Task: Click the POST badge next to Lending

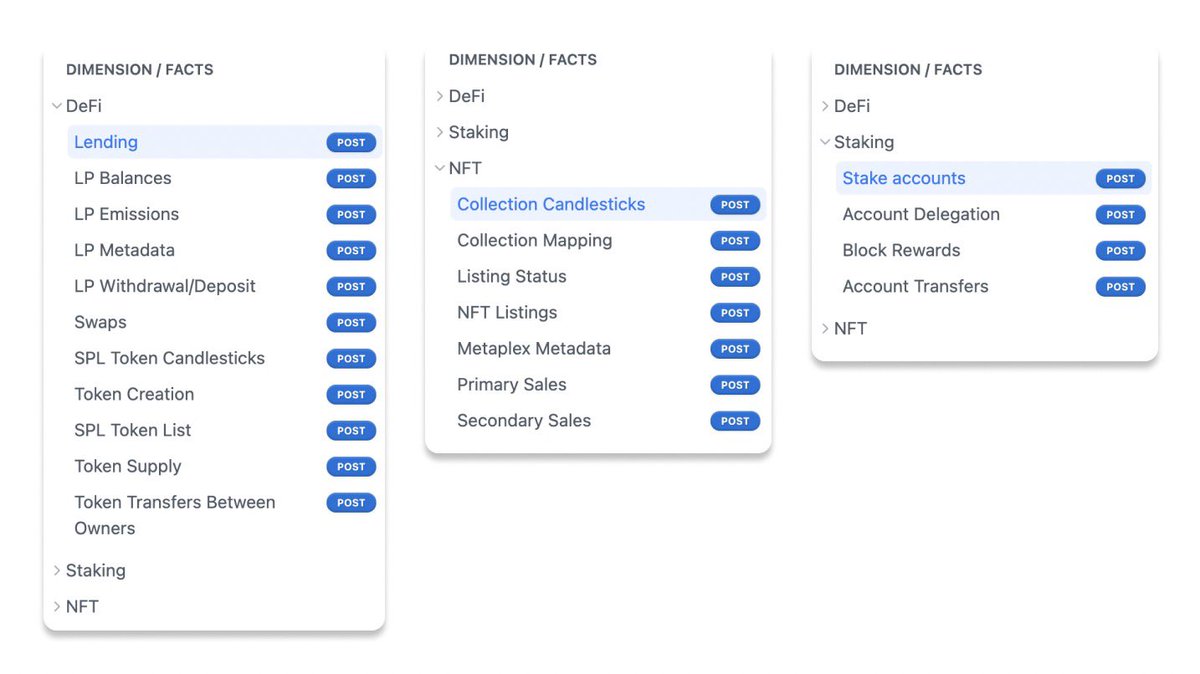Action: (351, 143)
